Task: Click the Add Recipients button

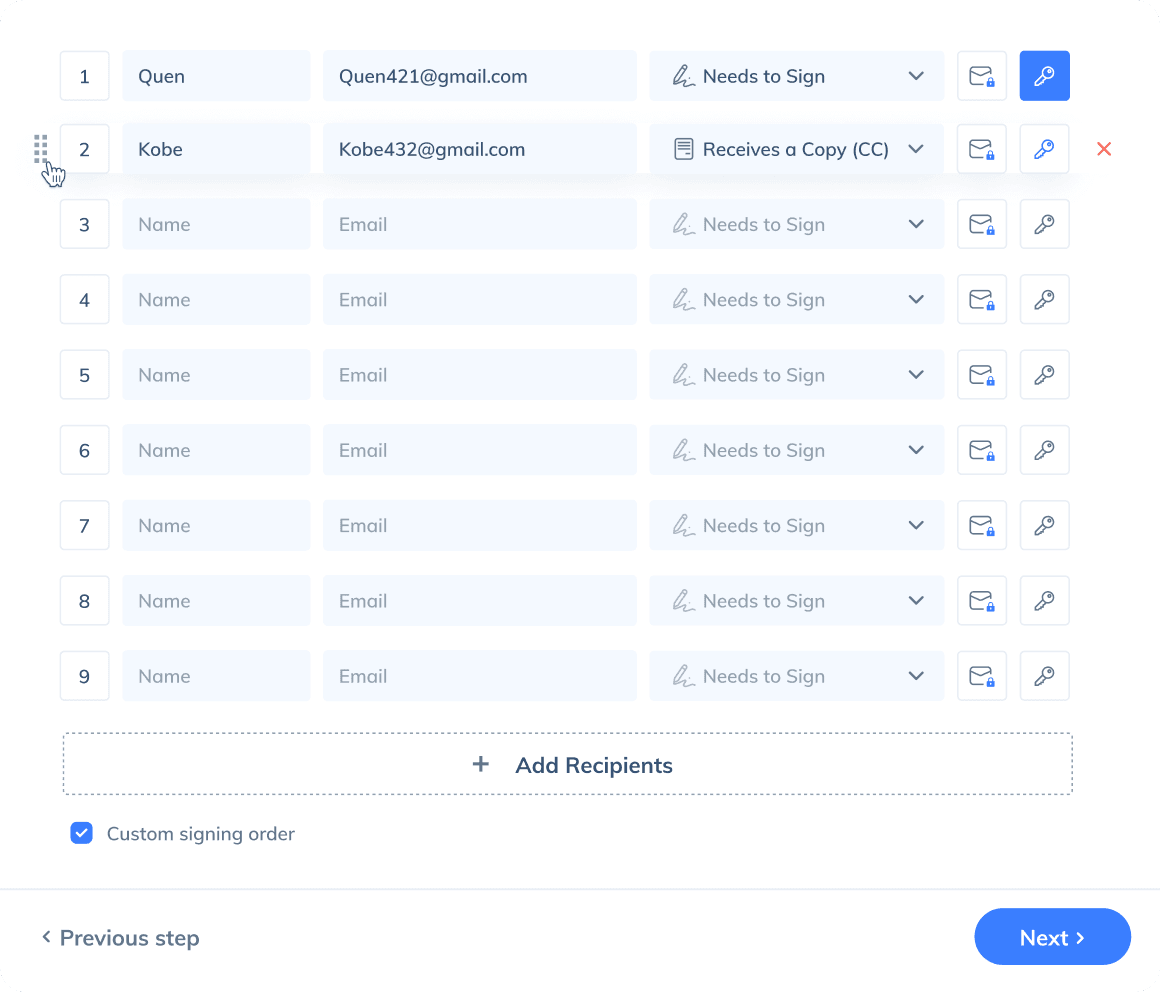Action: (x=568, y=765)
